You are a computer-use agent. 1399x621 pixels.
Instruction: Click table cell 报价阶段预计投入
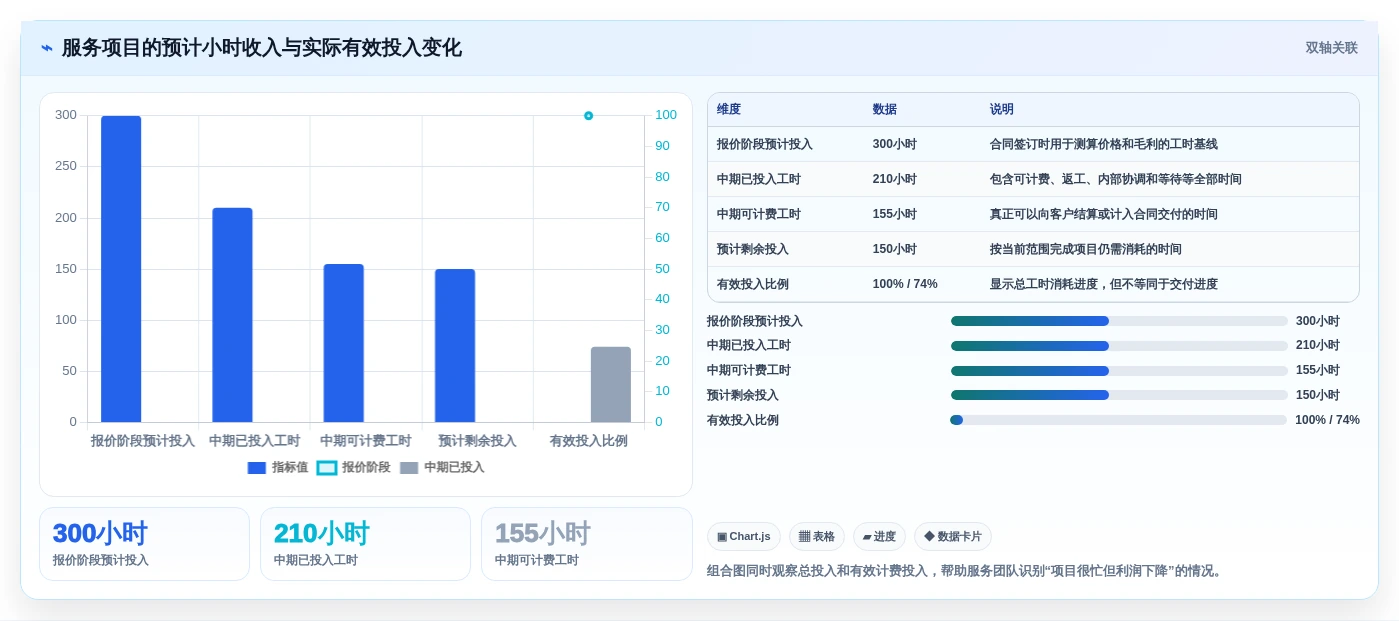[765, 145]
